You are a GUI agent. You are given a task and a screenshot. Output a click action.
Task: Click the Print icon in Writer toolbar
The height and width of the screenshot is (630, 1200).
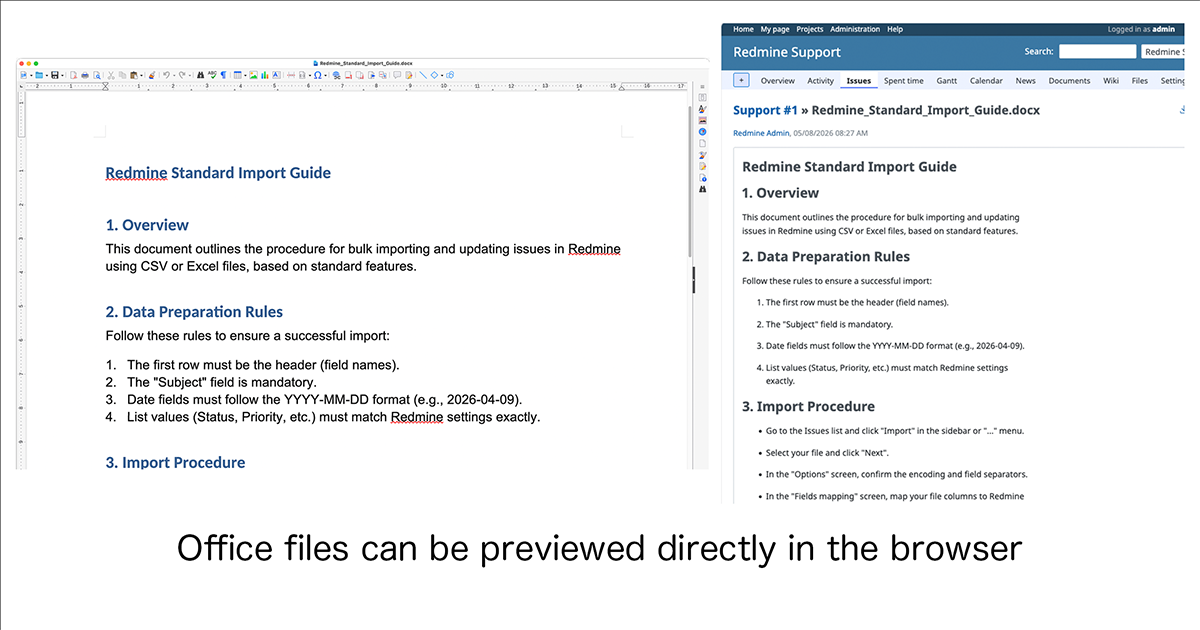coord(85,74)
